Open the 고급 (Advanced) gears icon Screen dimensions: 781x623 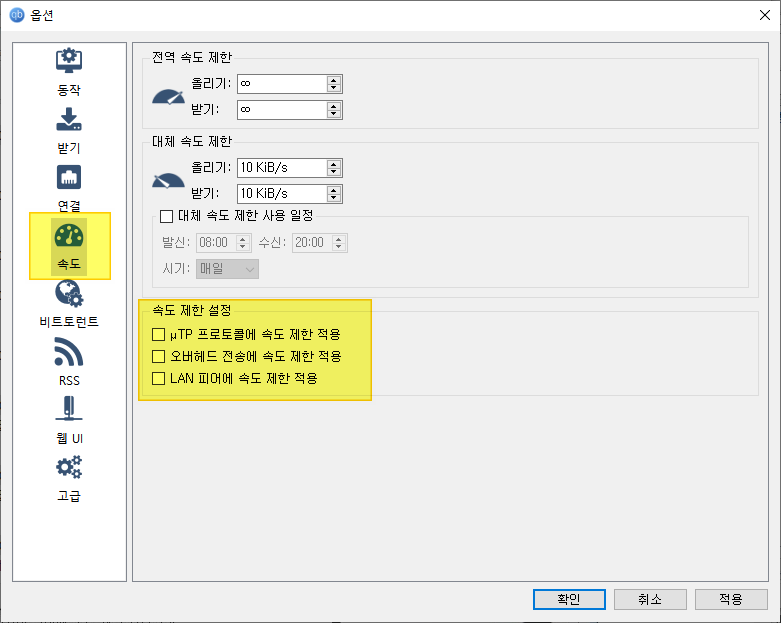(x=69, y=467)
